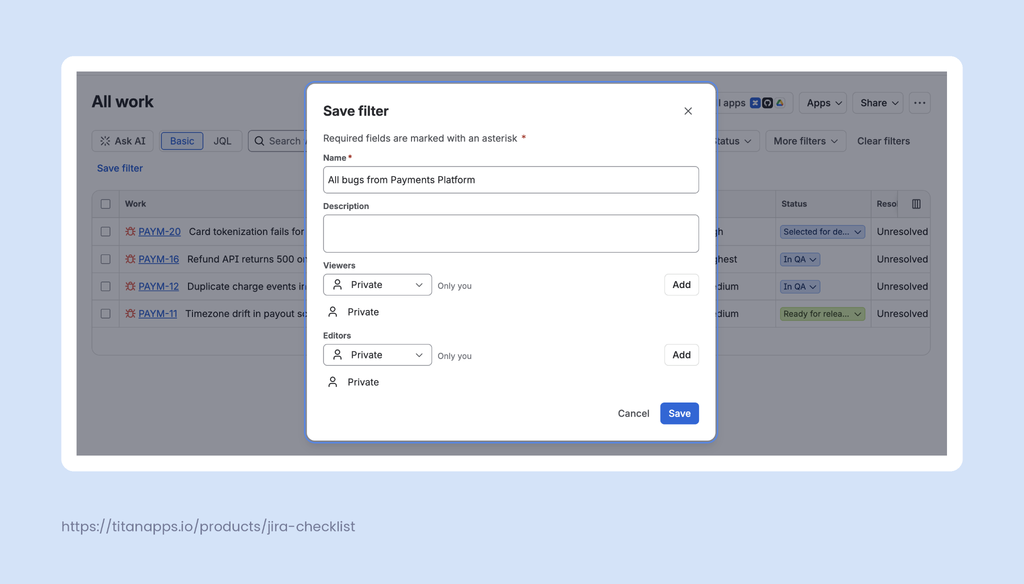Click the Save filter link
1024x584 pixels.
tap(120, 169)
